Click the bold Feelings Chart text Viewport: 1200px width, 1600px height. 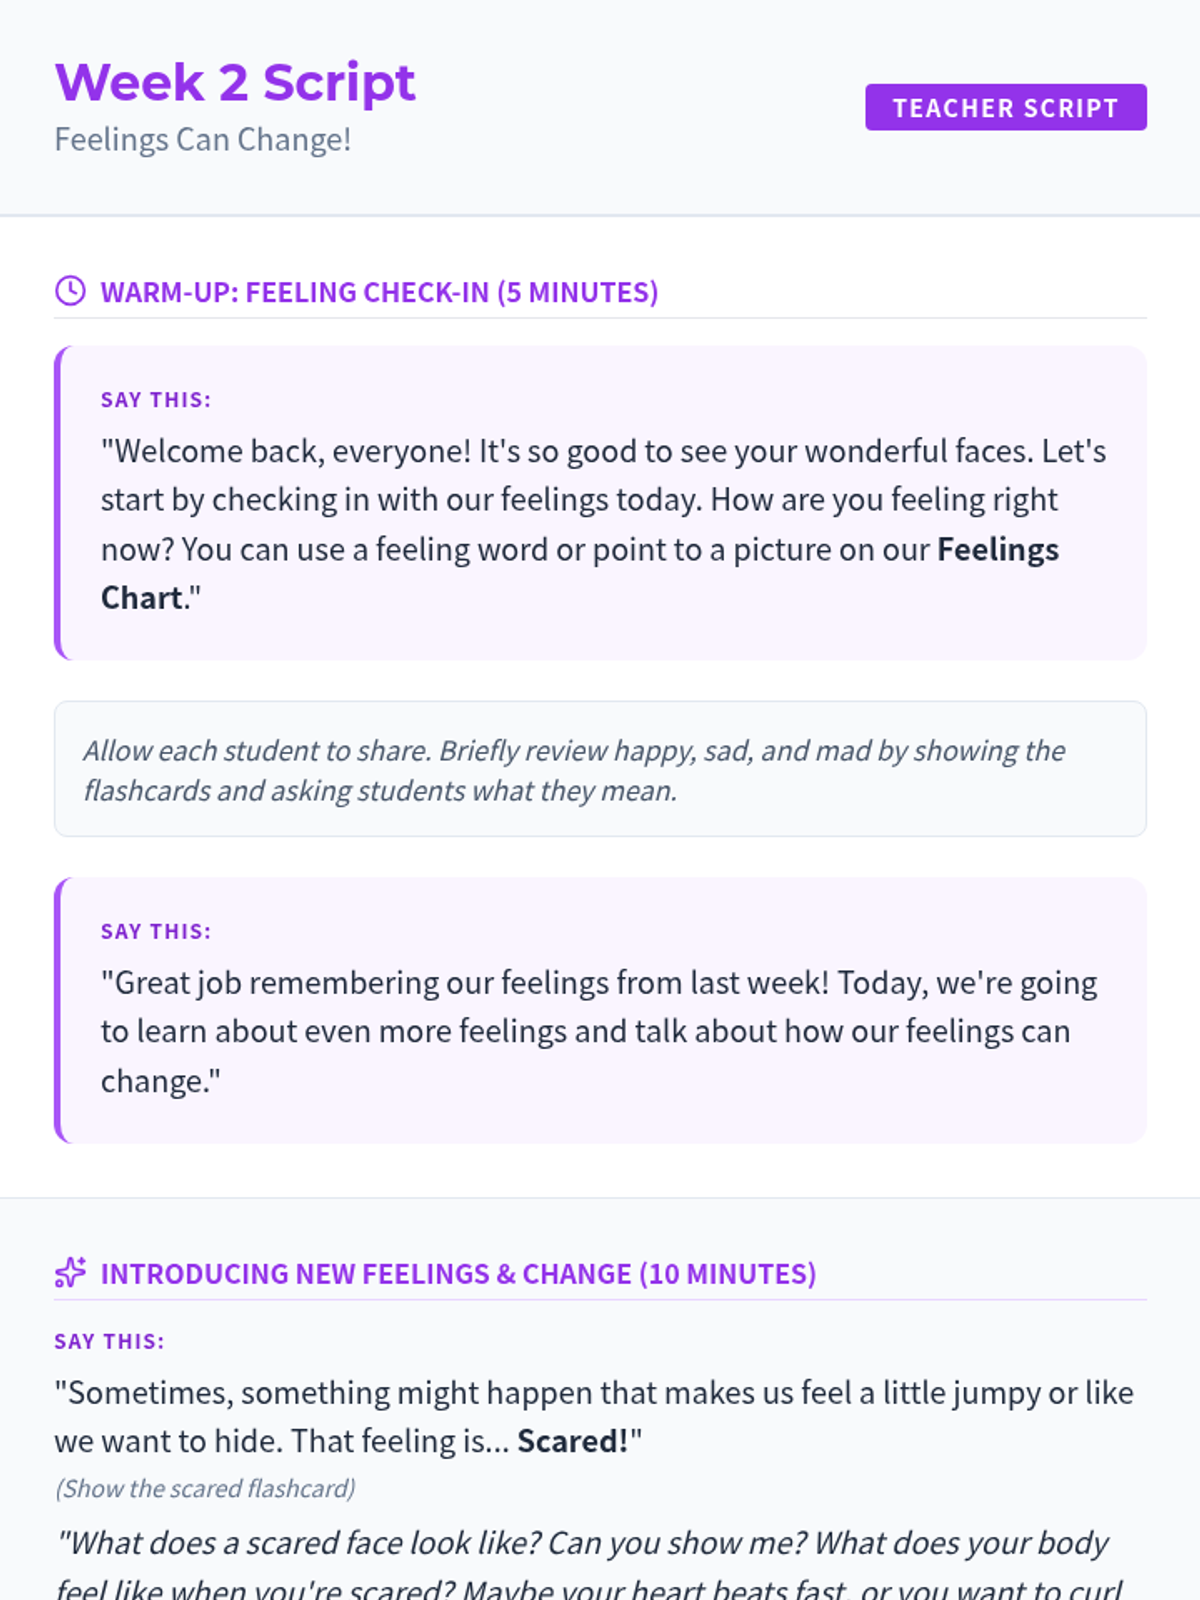(x=580, y=573)
